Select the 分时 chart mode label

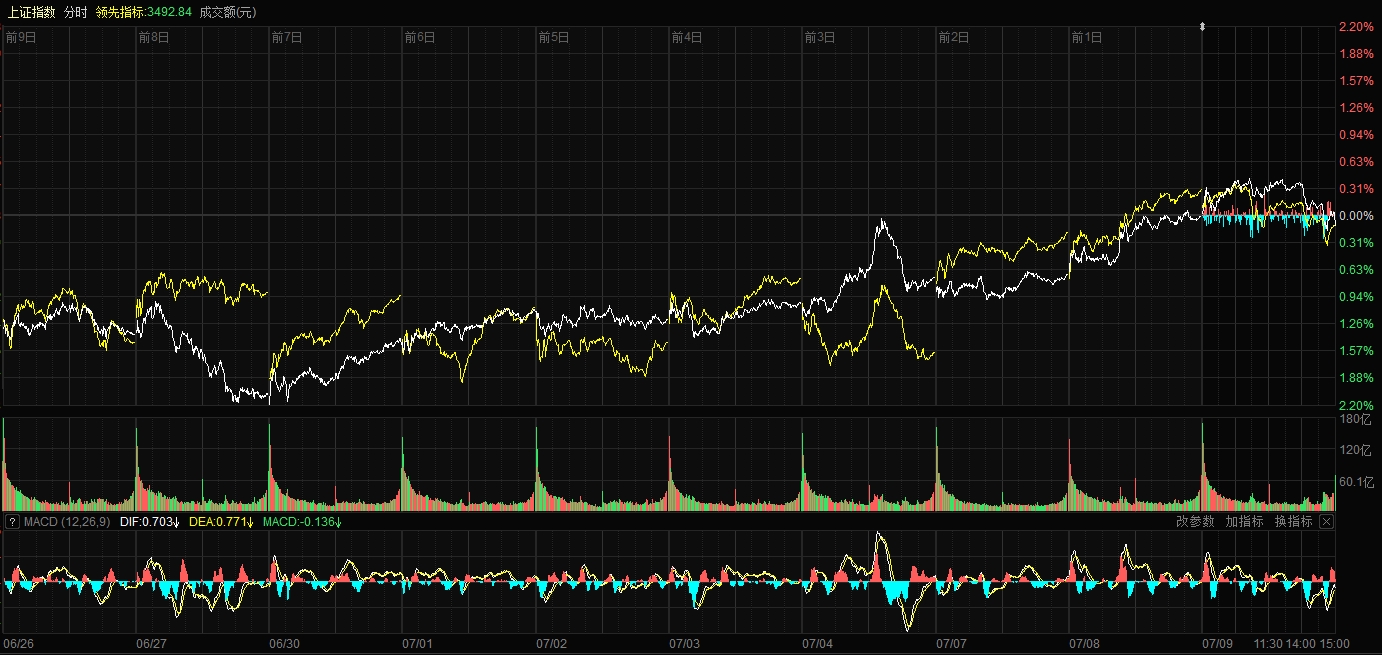click(x=75, y=12)
